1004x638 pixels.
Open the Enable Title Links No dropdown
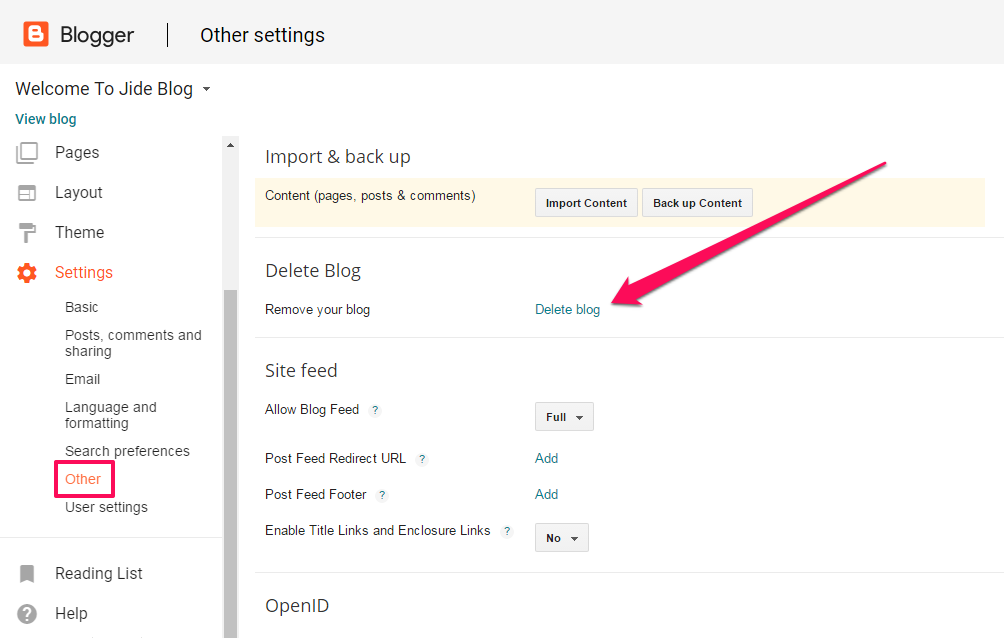(561, 538)
